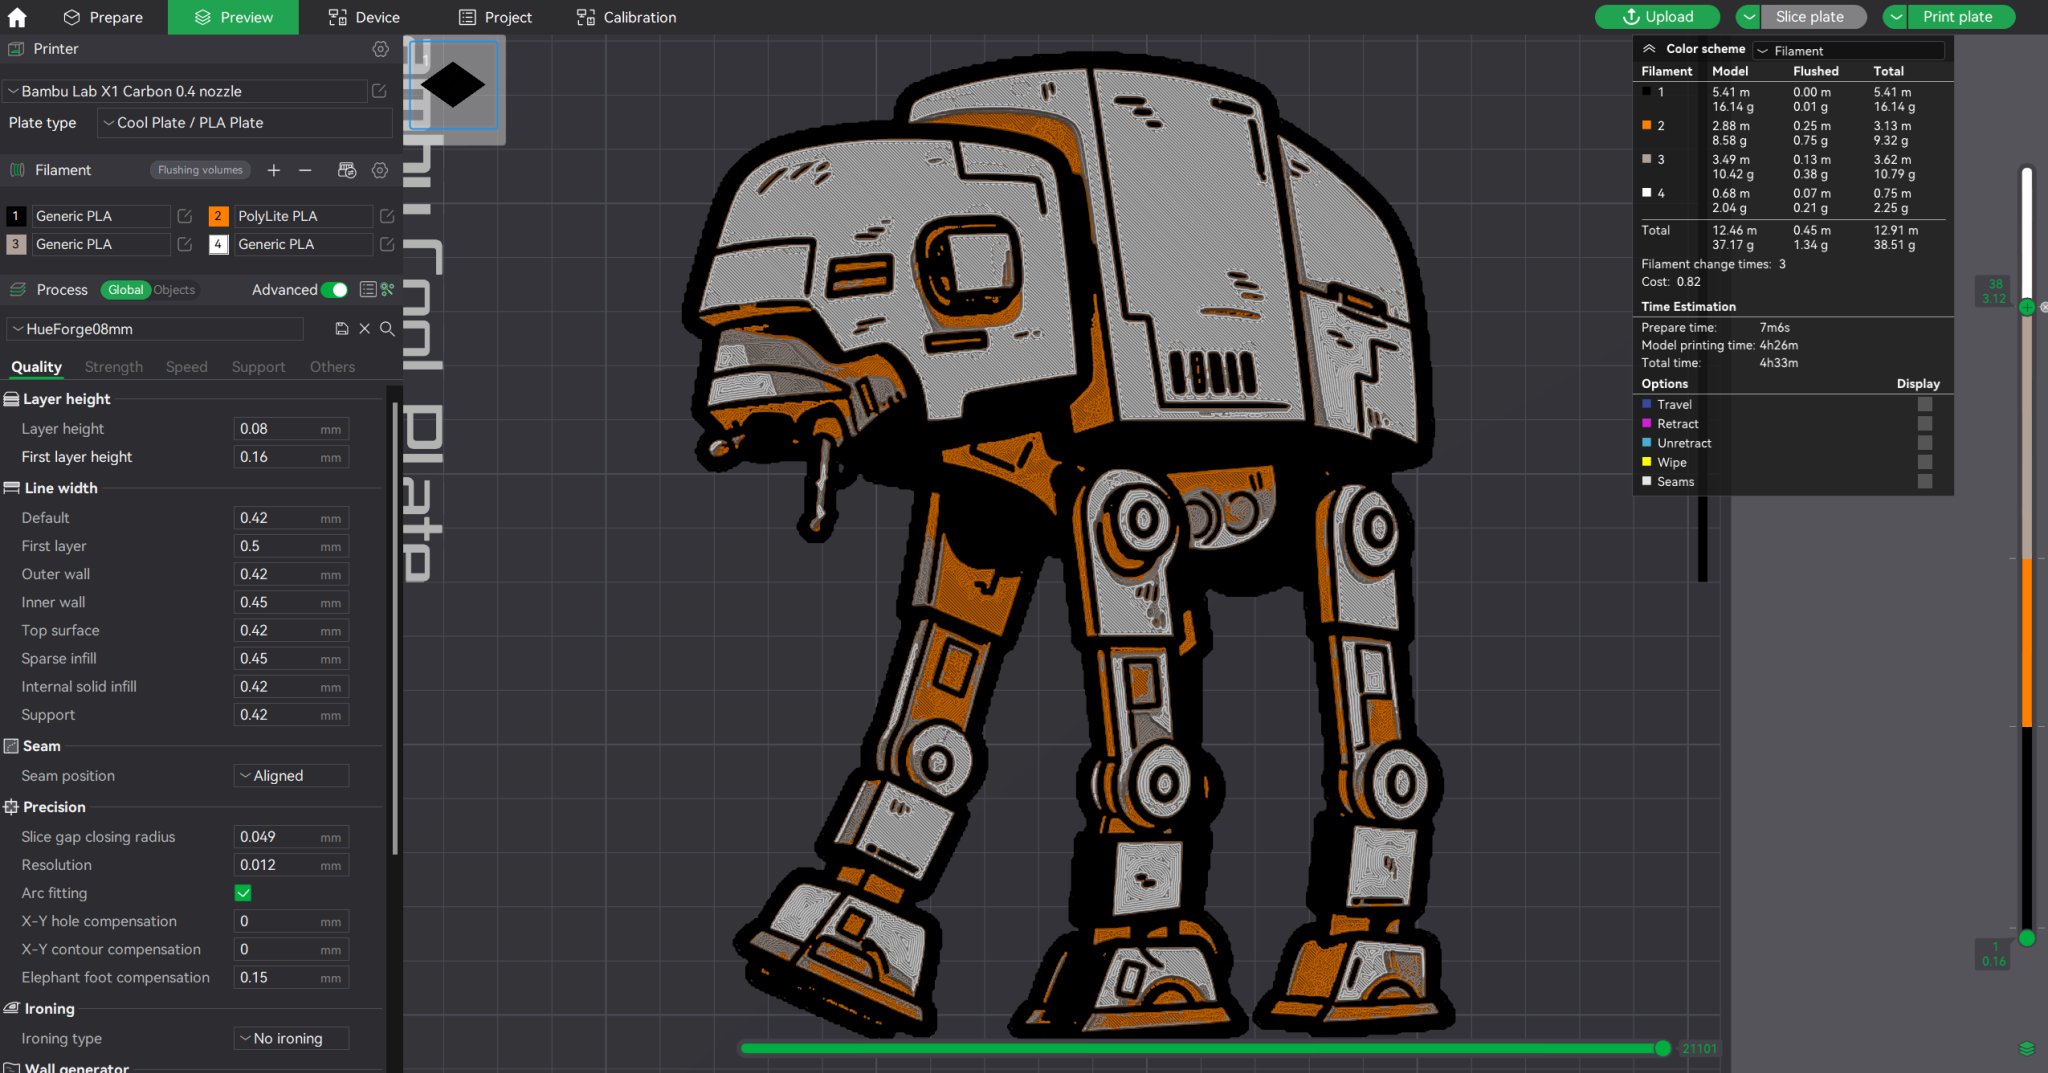The image size is (2048, 1073).
Task: Enable Arc fitting checkbox
Action: [x=244, y=892]
